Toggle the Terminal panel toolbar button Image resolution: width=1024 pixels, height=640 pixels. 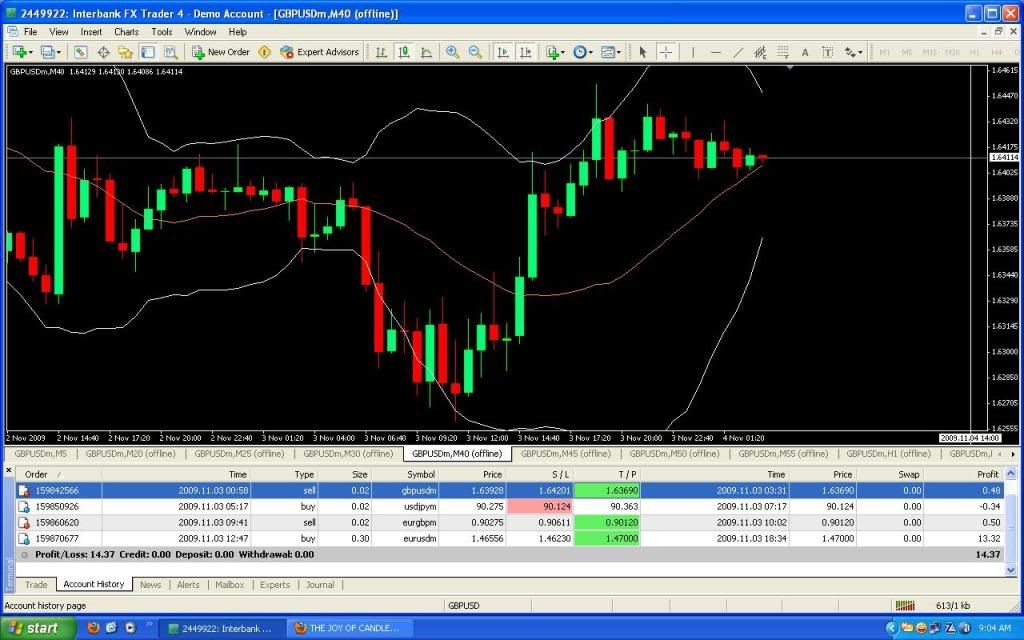pos(148,52)
